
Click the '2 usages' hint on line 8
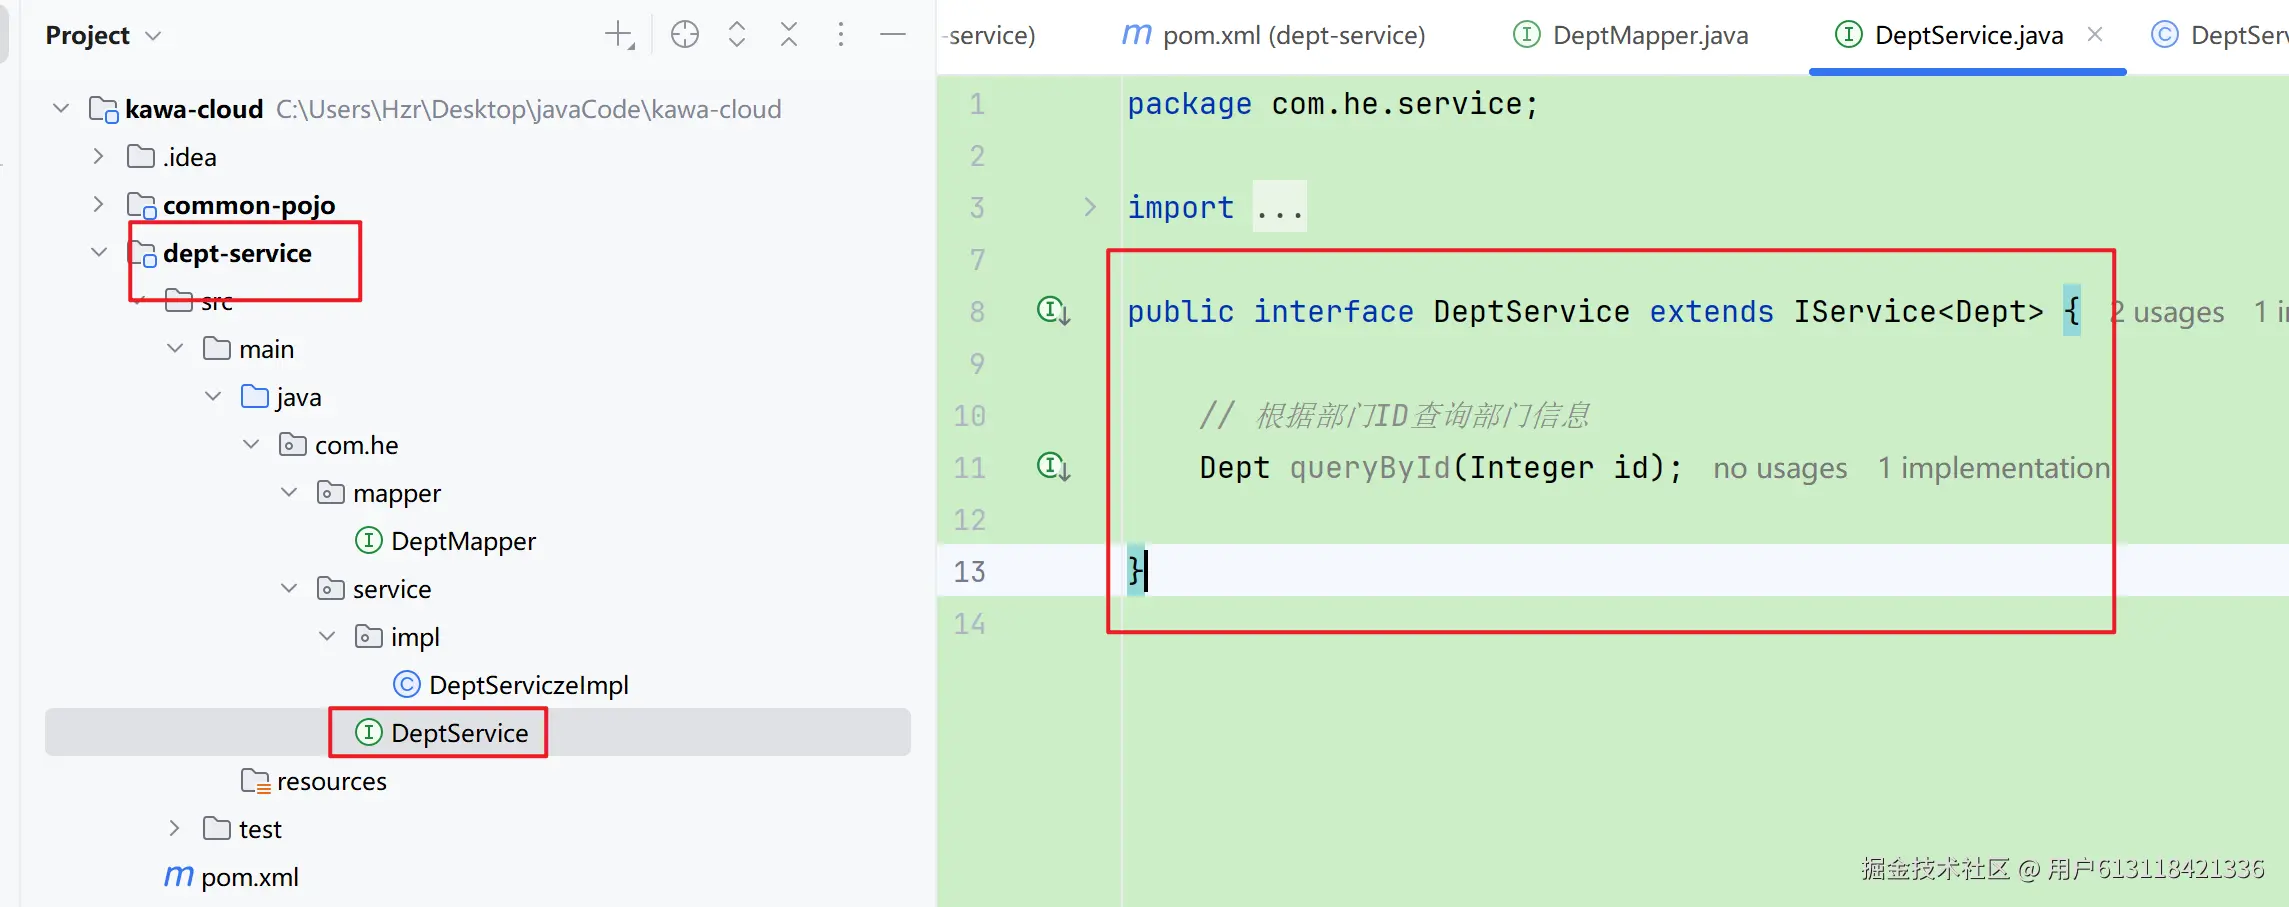(2167, 312)
